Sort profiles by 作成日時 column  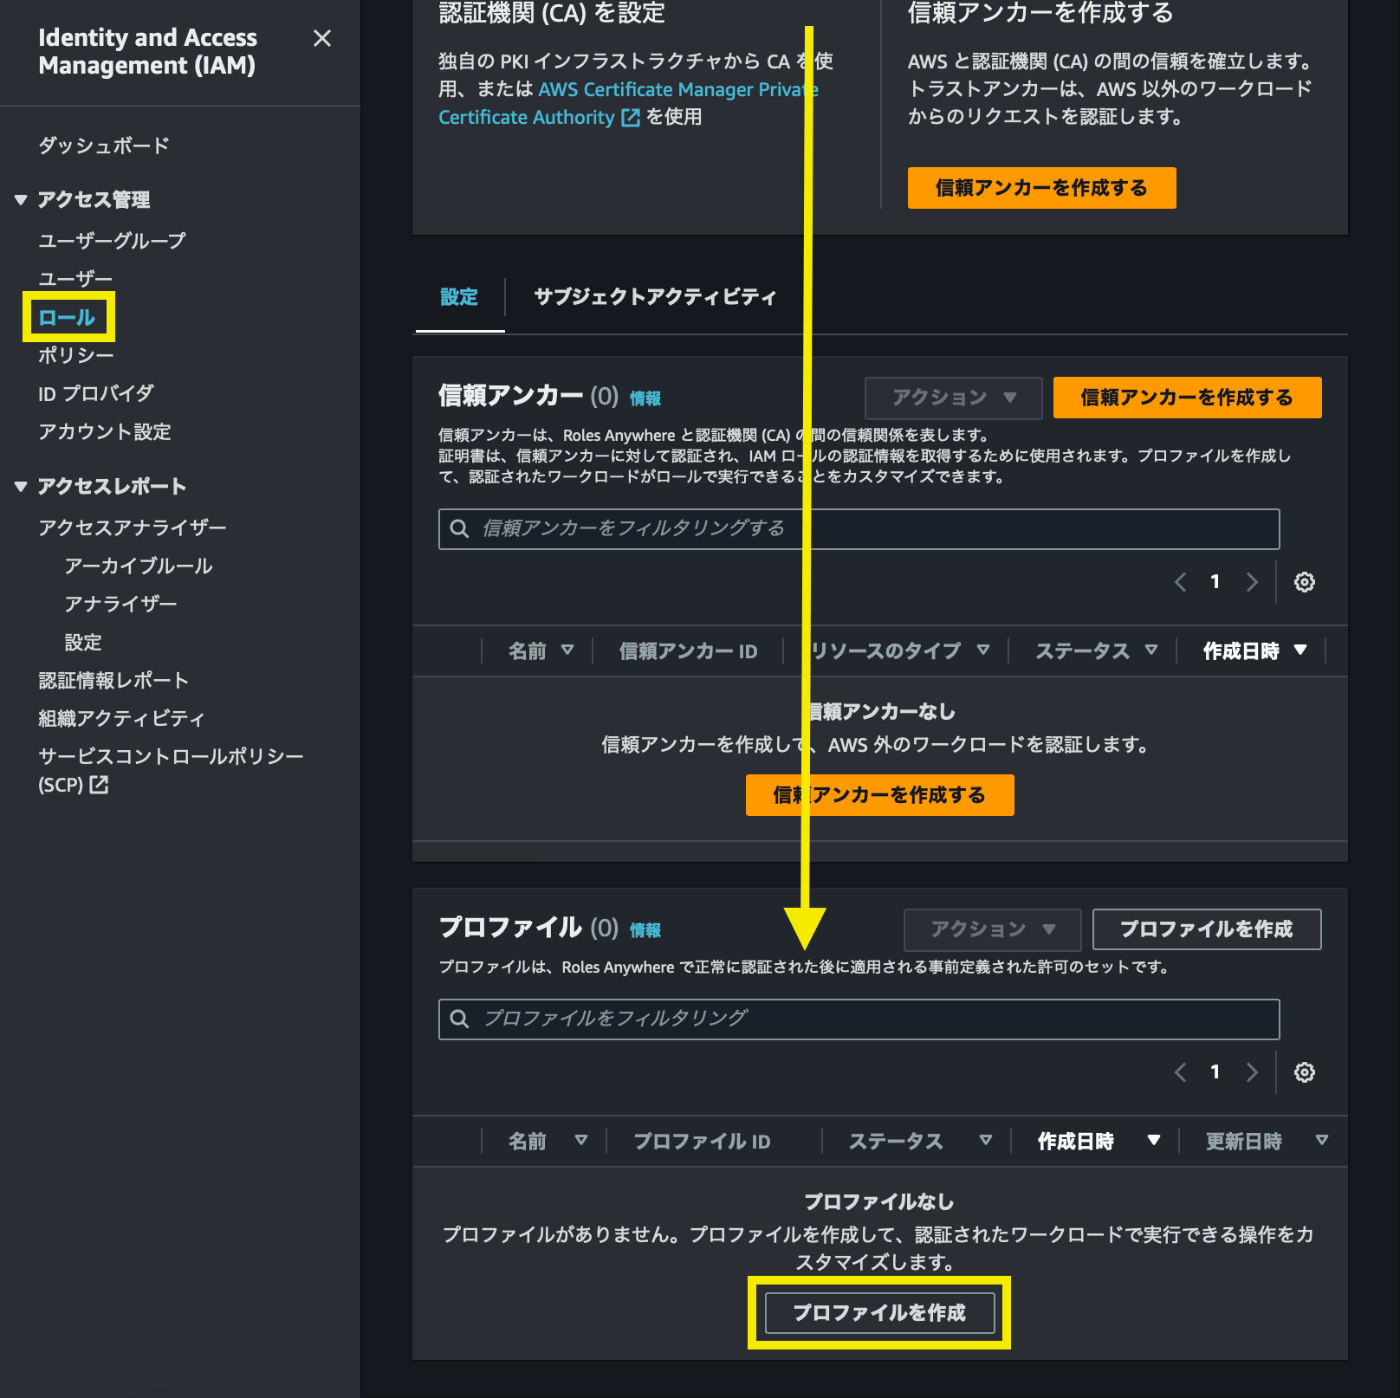click(x=1099, y=1141)
